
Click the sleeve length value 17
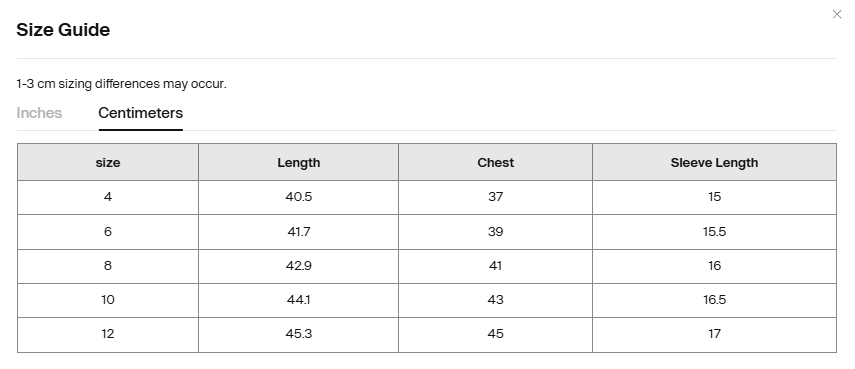click(x=714, y=334)
